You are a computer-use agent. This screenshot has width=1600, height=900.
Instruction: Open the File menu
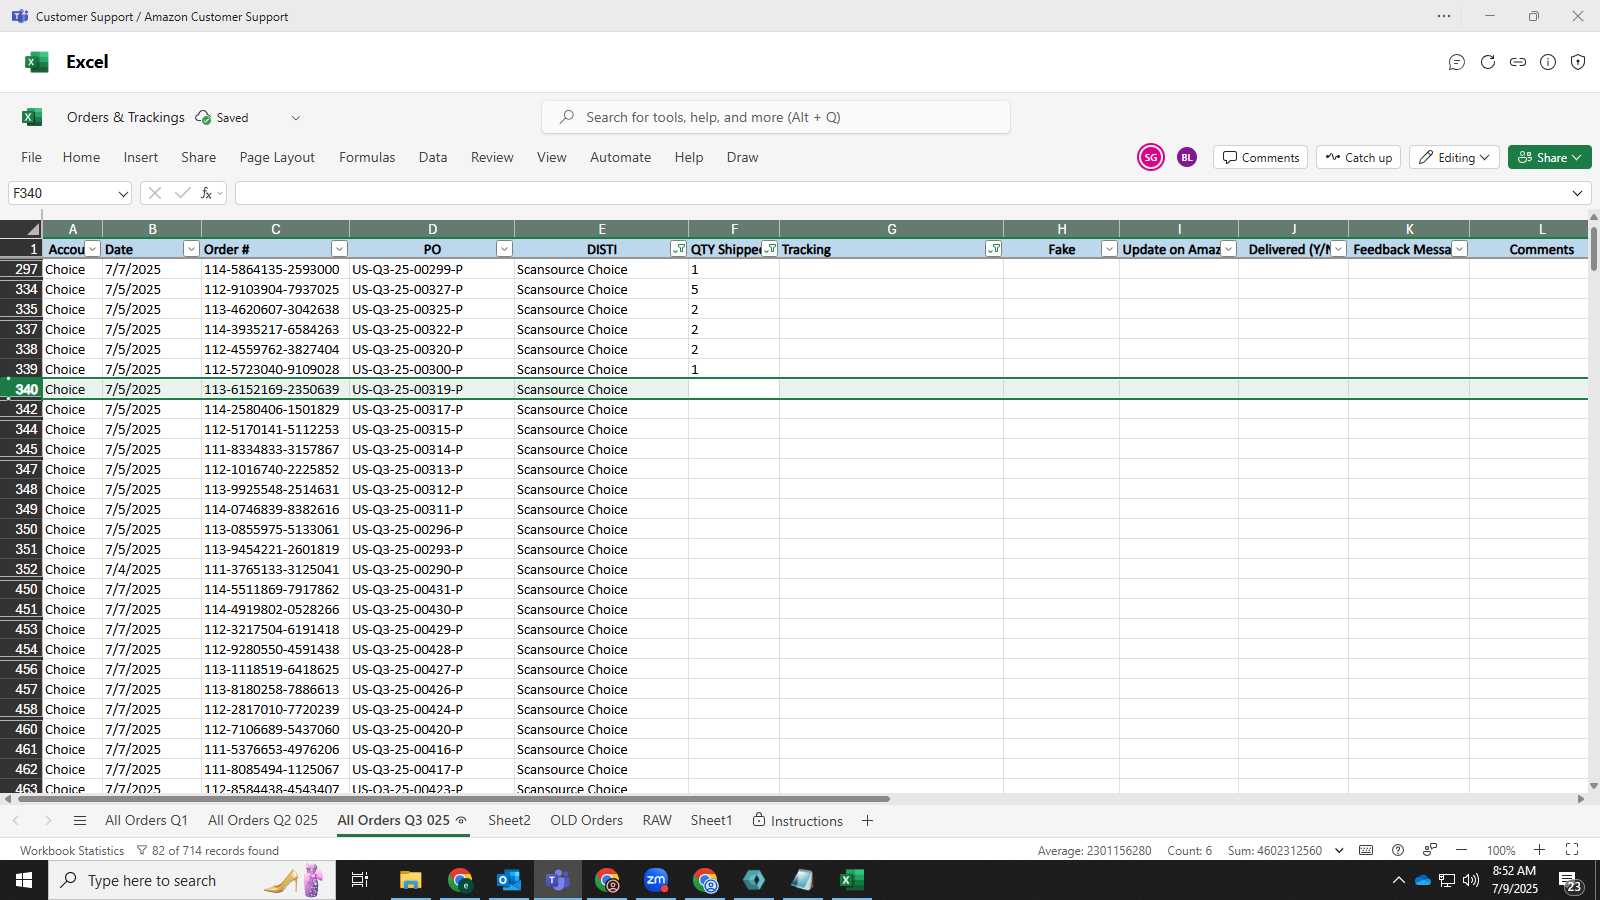32,157
